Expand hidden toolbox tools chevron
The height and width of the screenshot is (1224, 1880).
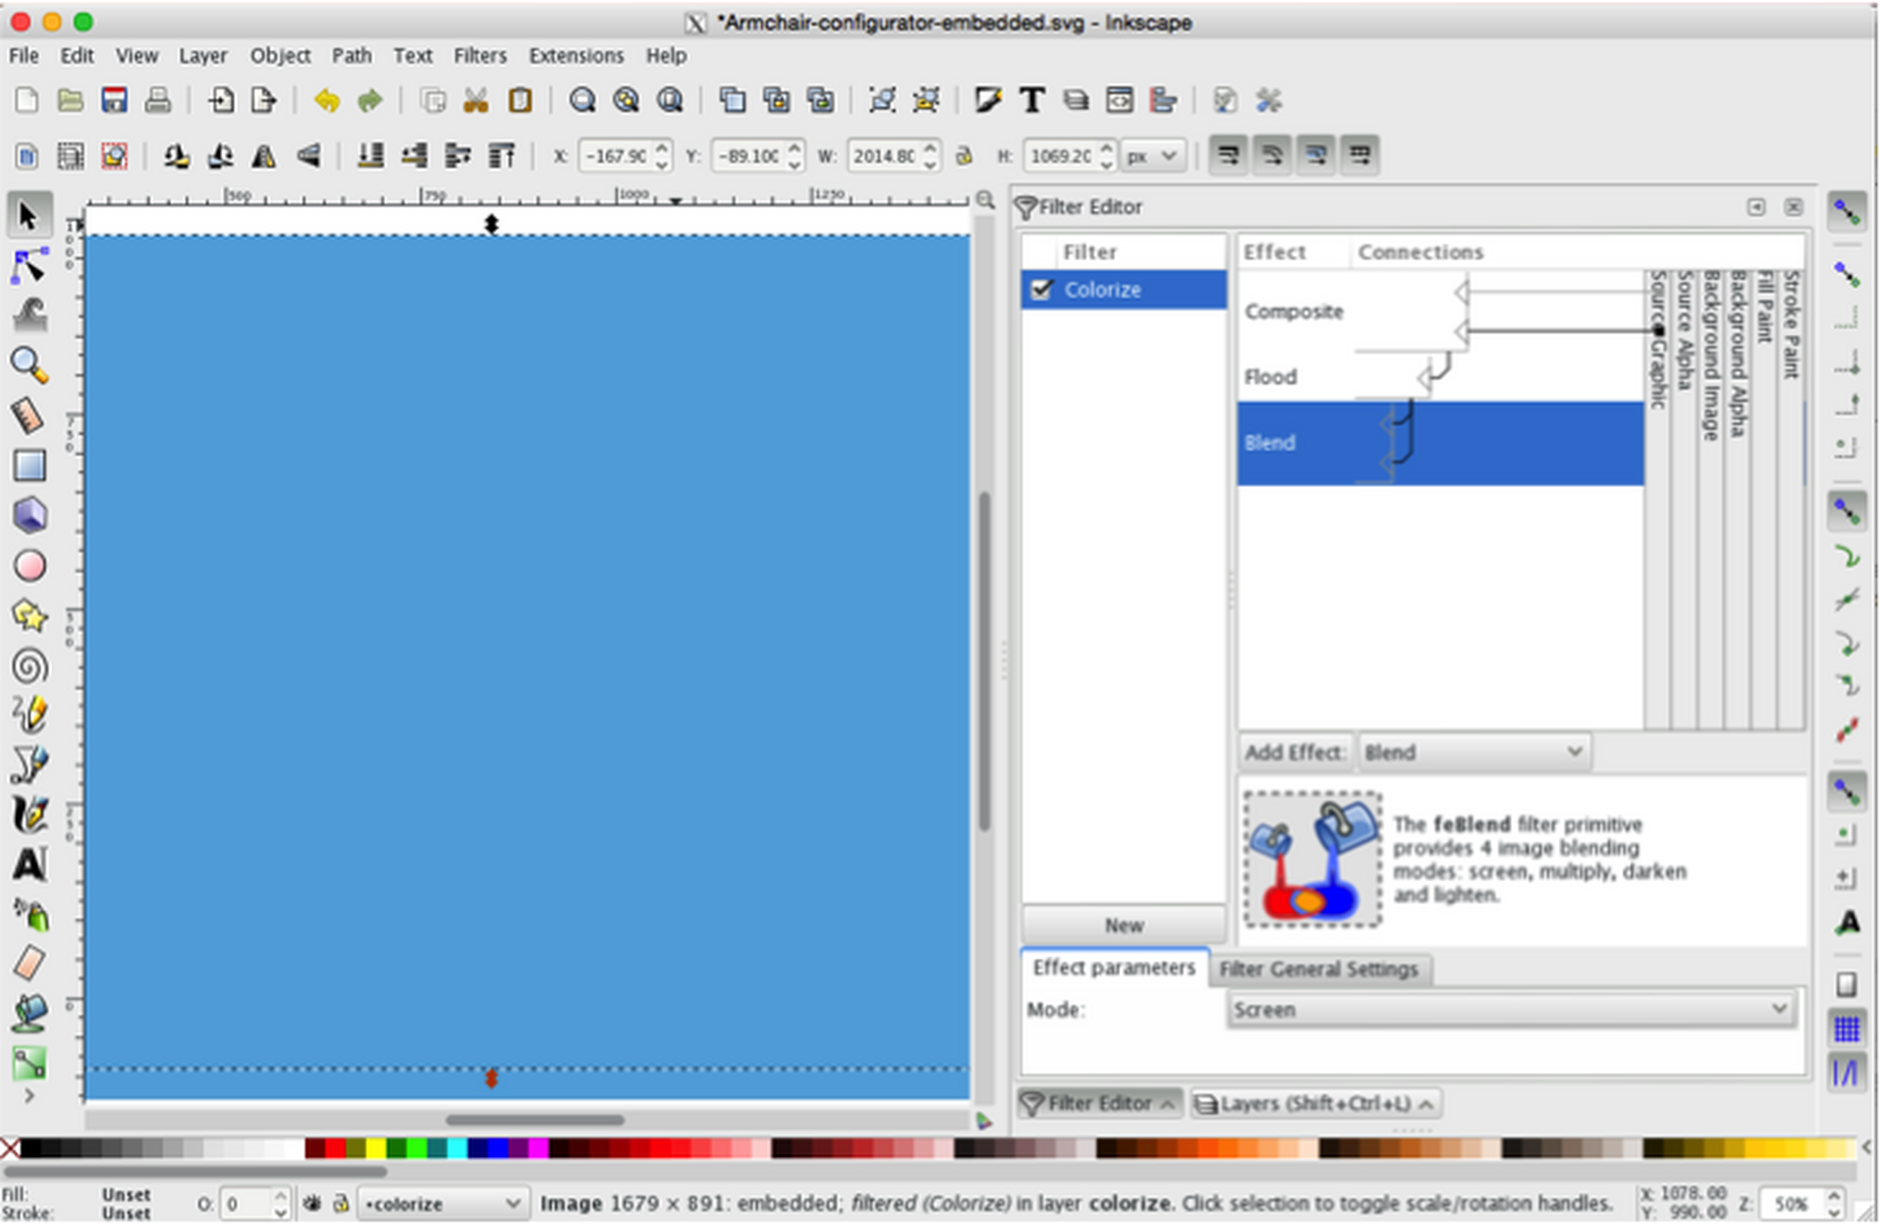pyautogui.click(x=29, y=1096)
